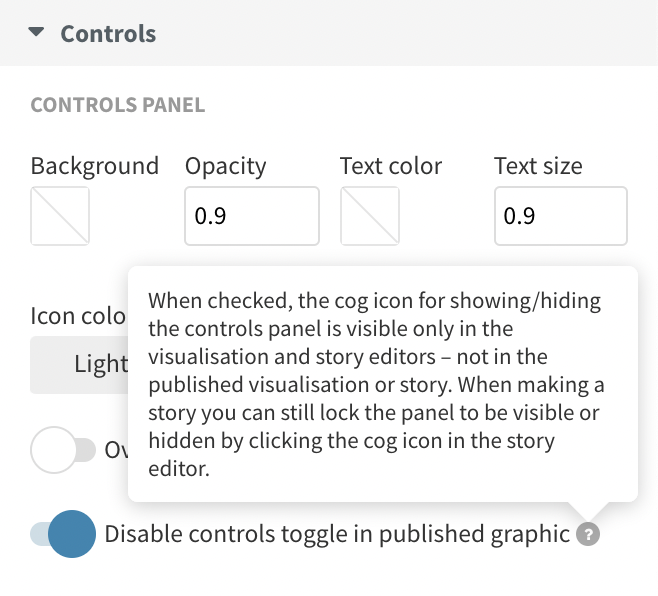
Task: Open the Background color swatch
Action: 60,216
